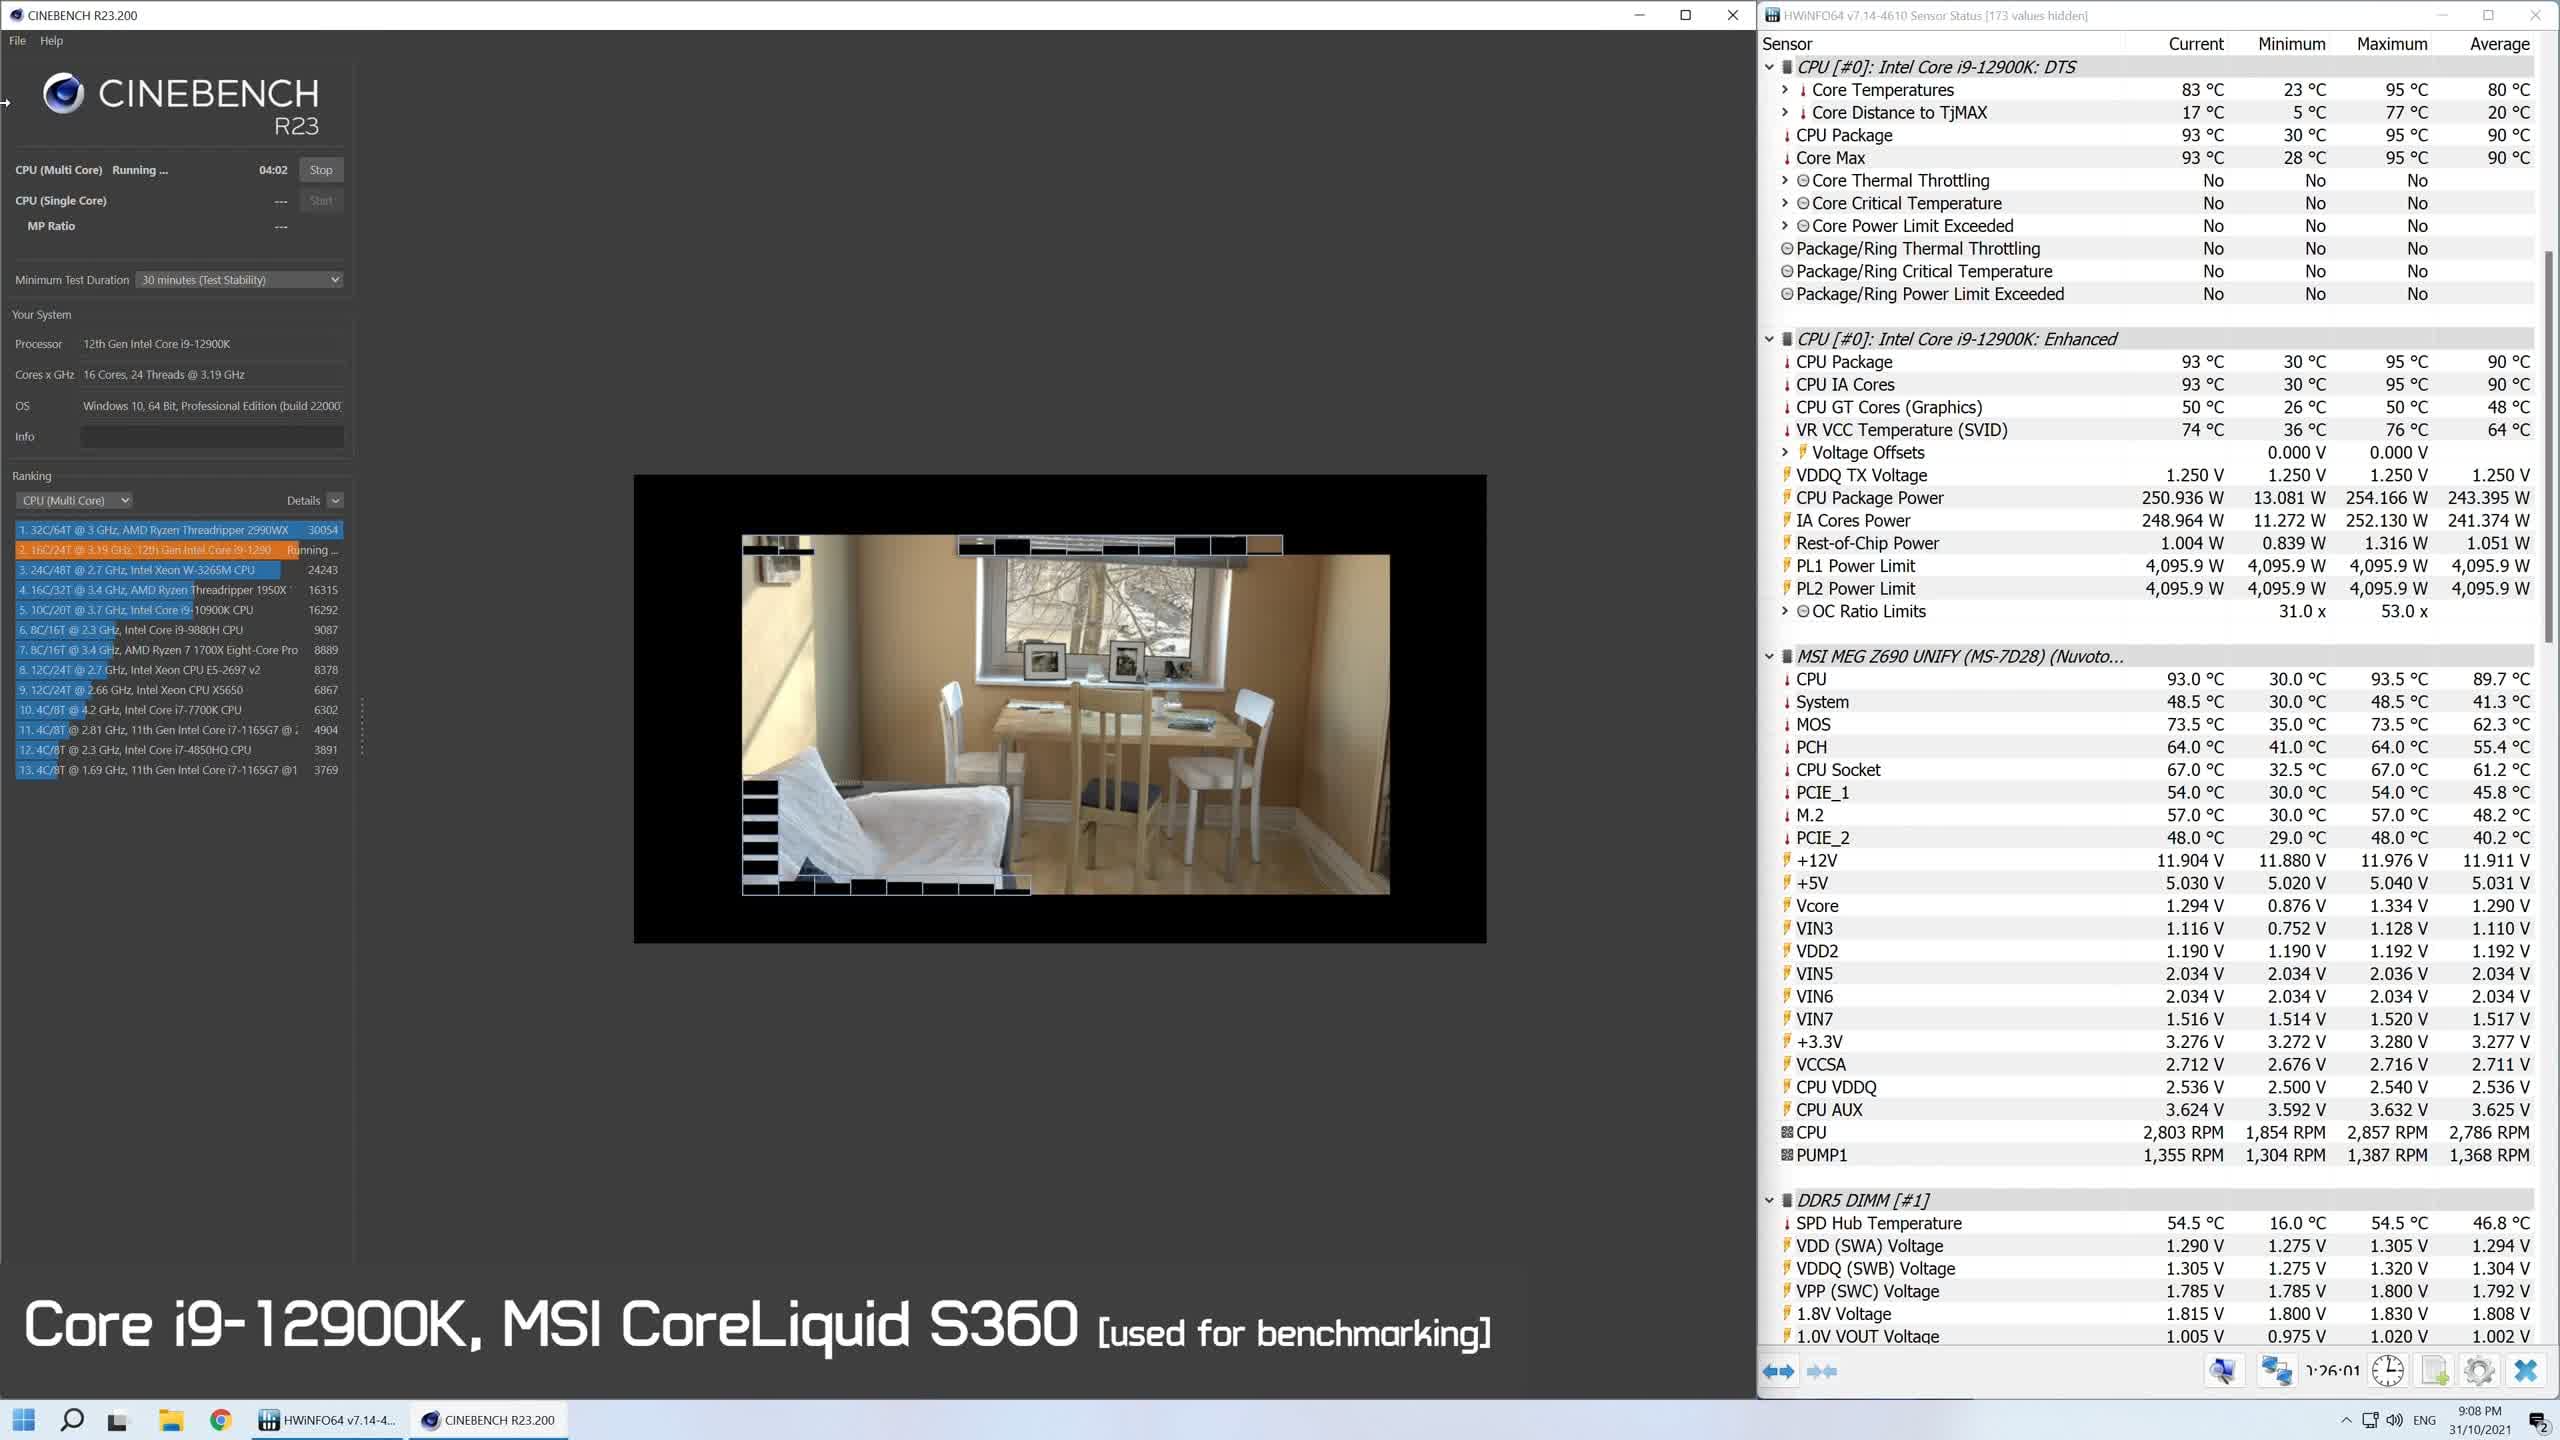Collapse the MSI MEG Z690 UNIFY group
Image resolution: width=2560 pixels, height=1440 pixels.
click(1769, 657)
